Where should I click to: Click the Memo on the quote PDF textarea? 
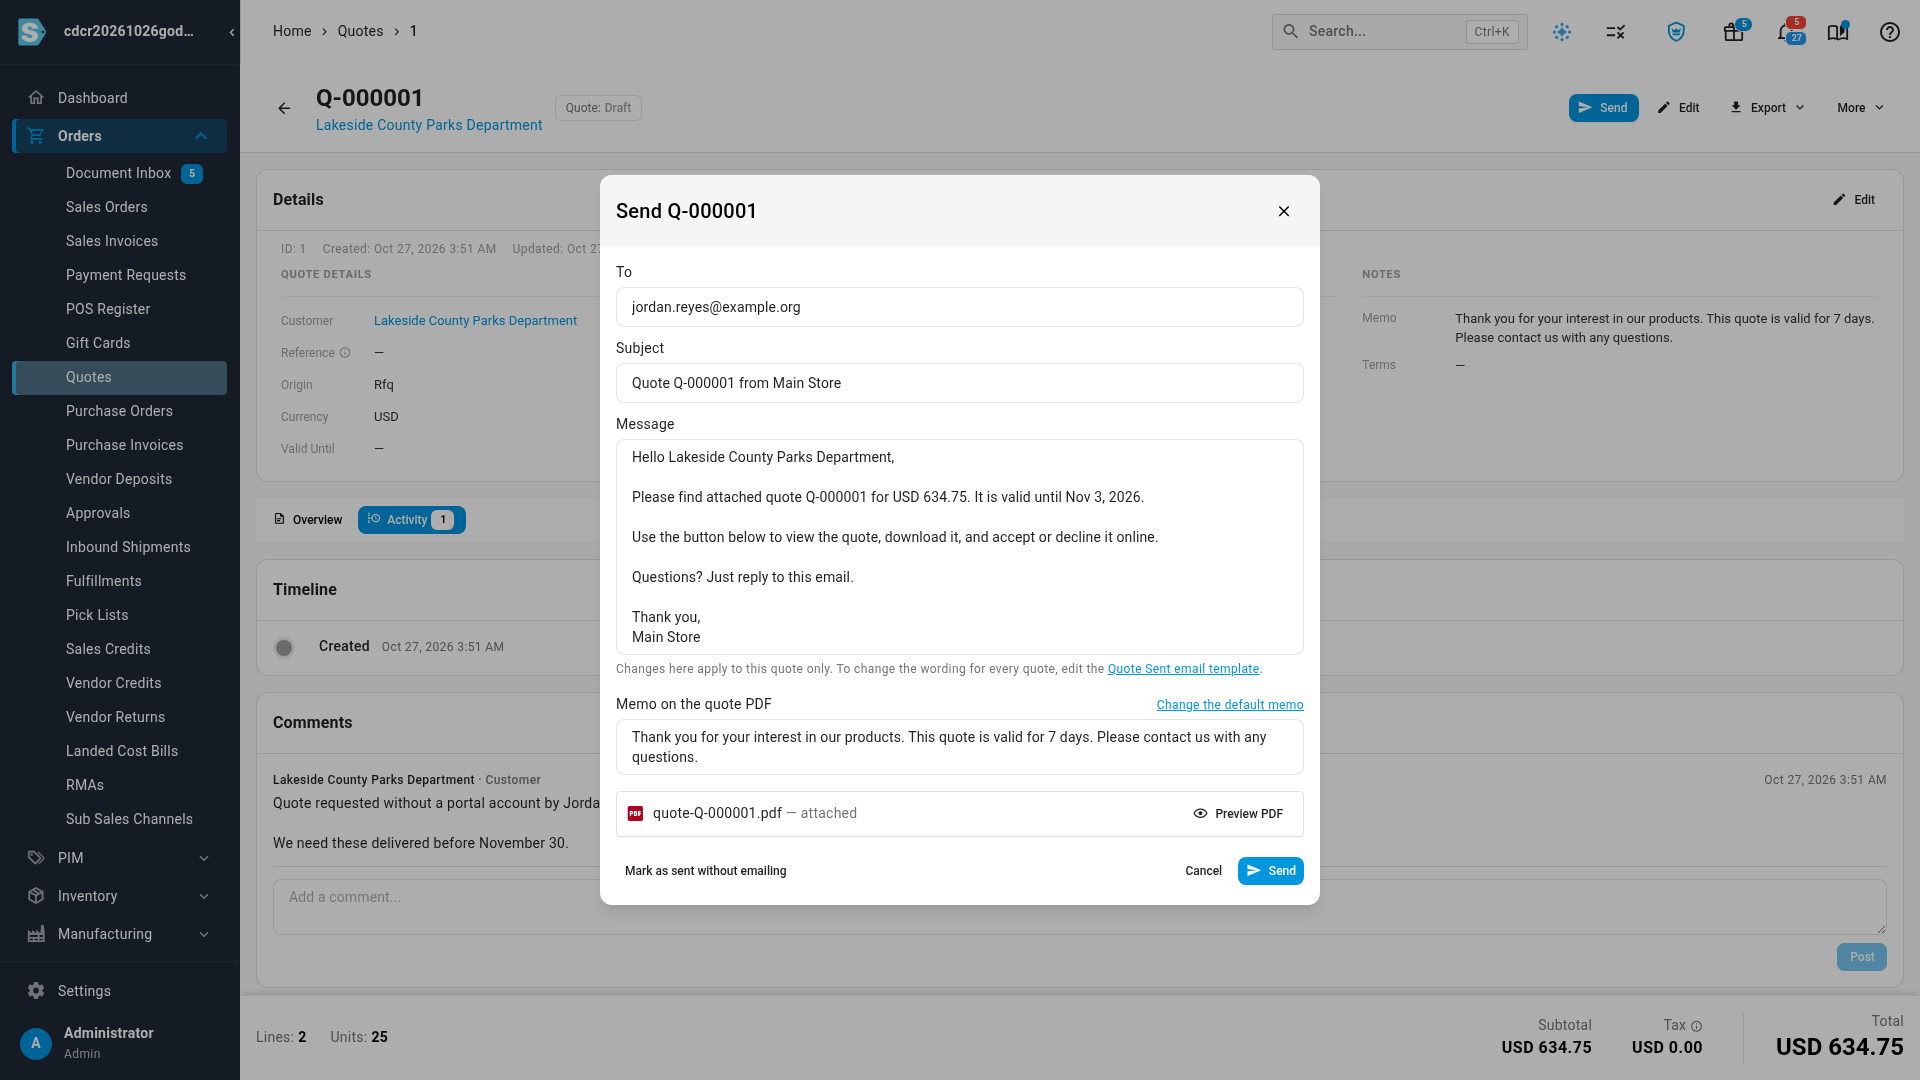[960, 747]
